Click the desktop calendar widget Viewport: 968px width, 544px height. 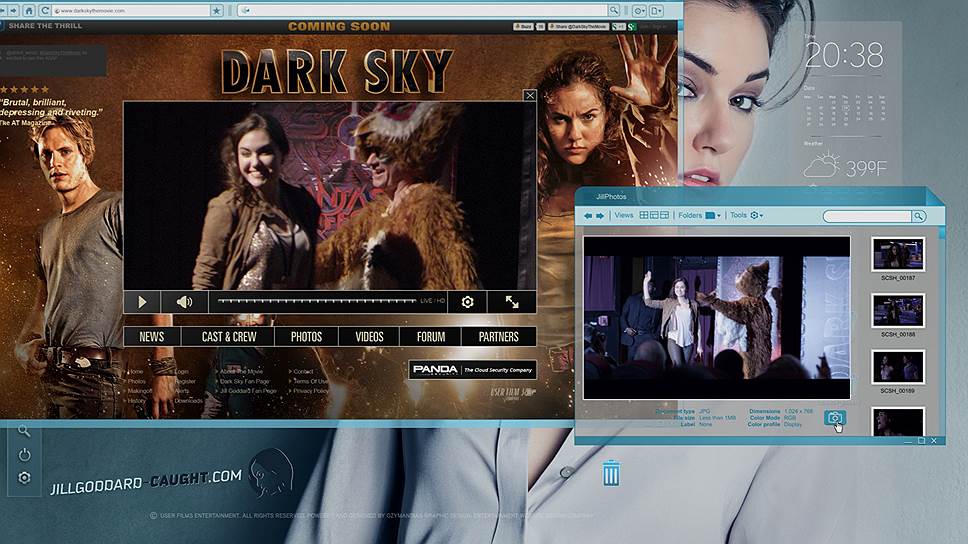click(845, 111)
